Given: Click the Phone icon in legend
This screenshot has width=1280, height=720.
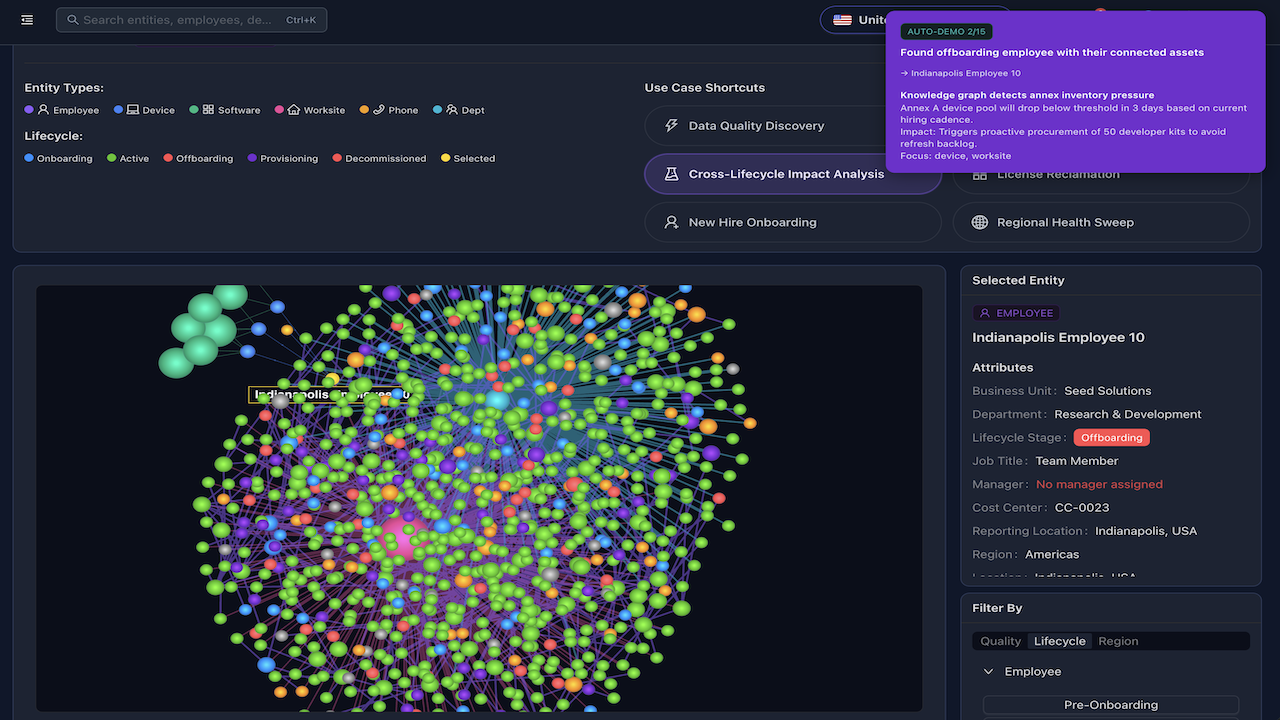Looking at the screenshot, I should pos(379,110).
